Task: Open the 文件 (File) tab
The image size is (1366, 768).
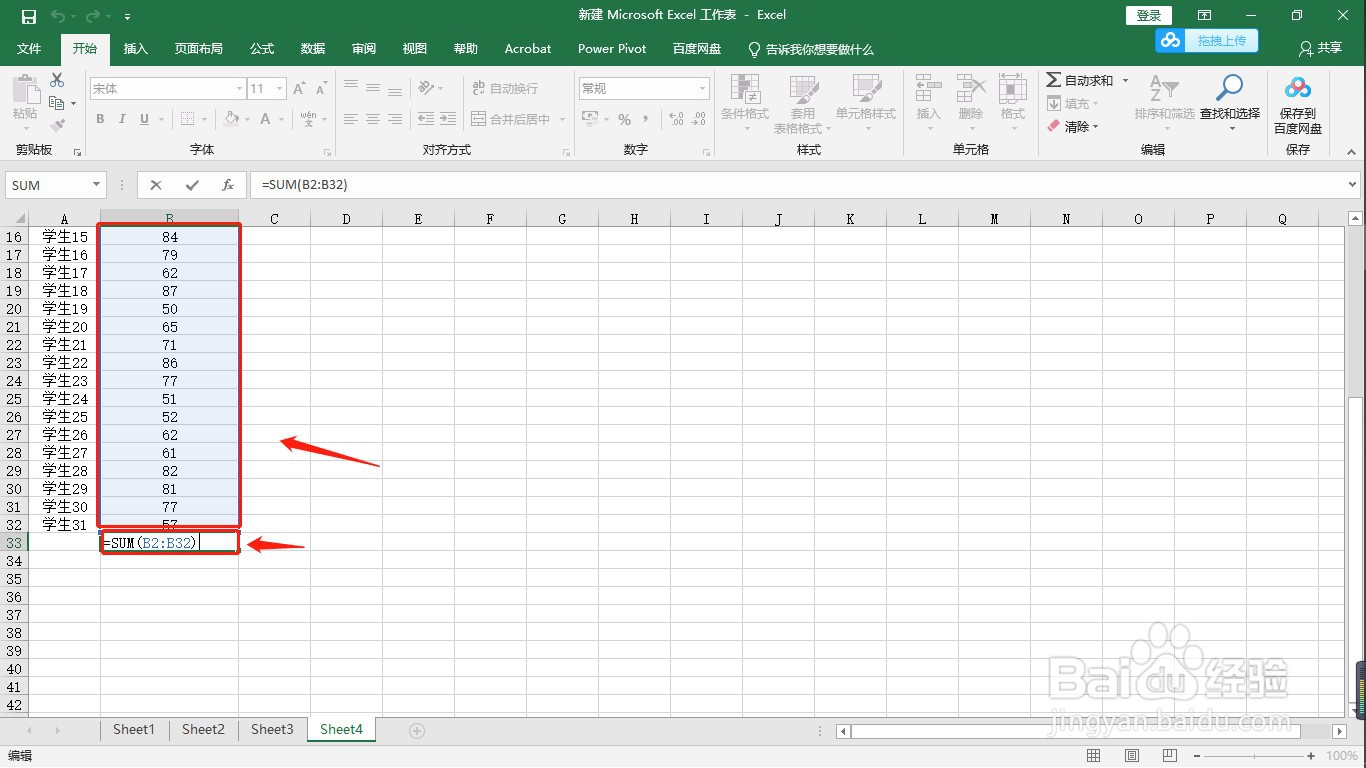Action: (29, 49)
